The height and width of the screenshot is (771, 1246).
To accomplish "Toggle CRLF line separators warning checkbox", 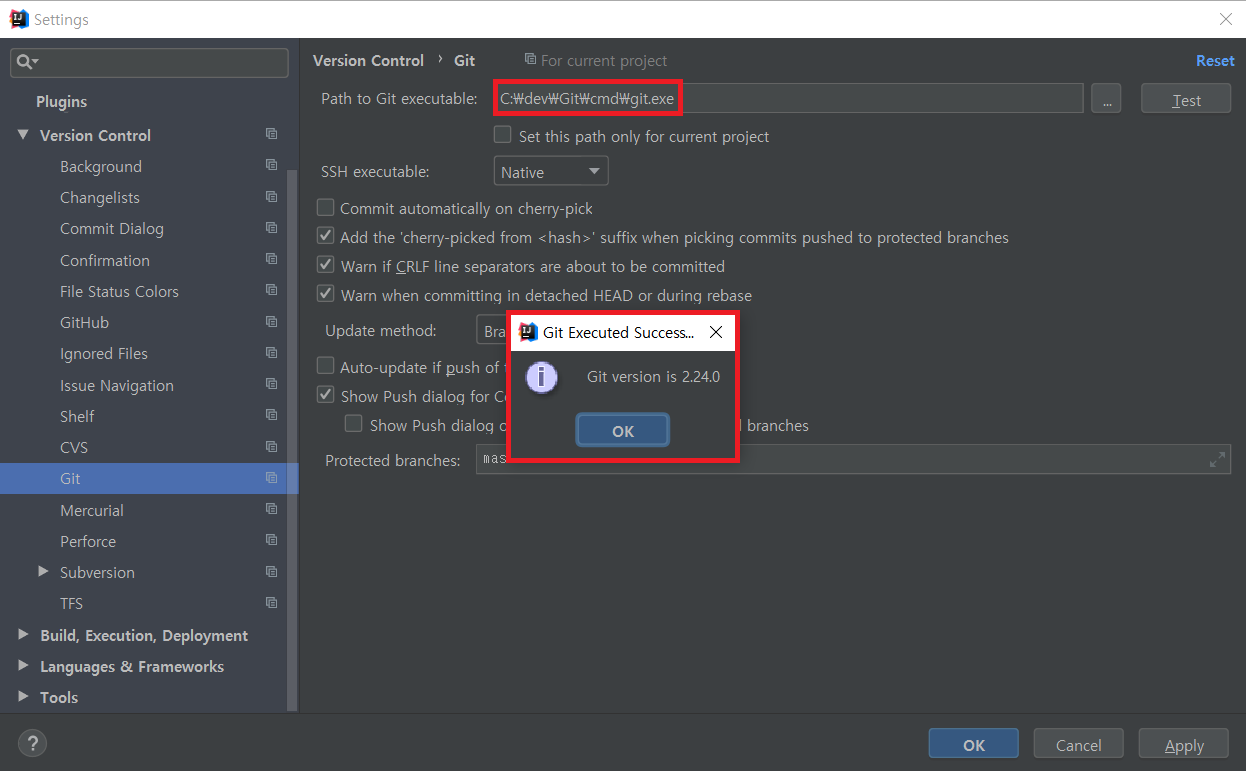I will pos(325,266).
